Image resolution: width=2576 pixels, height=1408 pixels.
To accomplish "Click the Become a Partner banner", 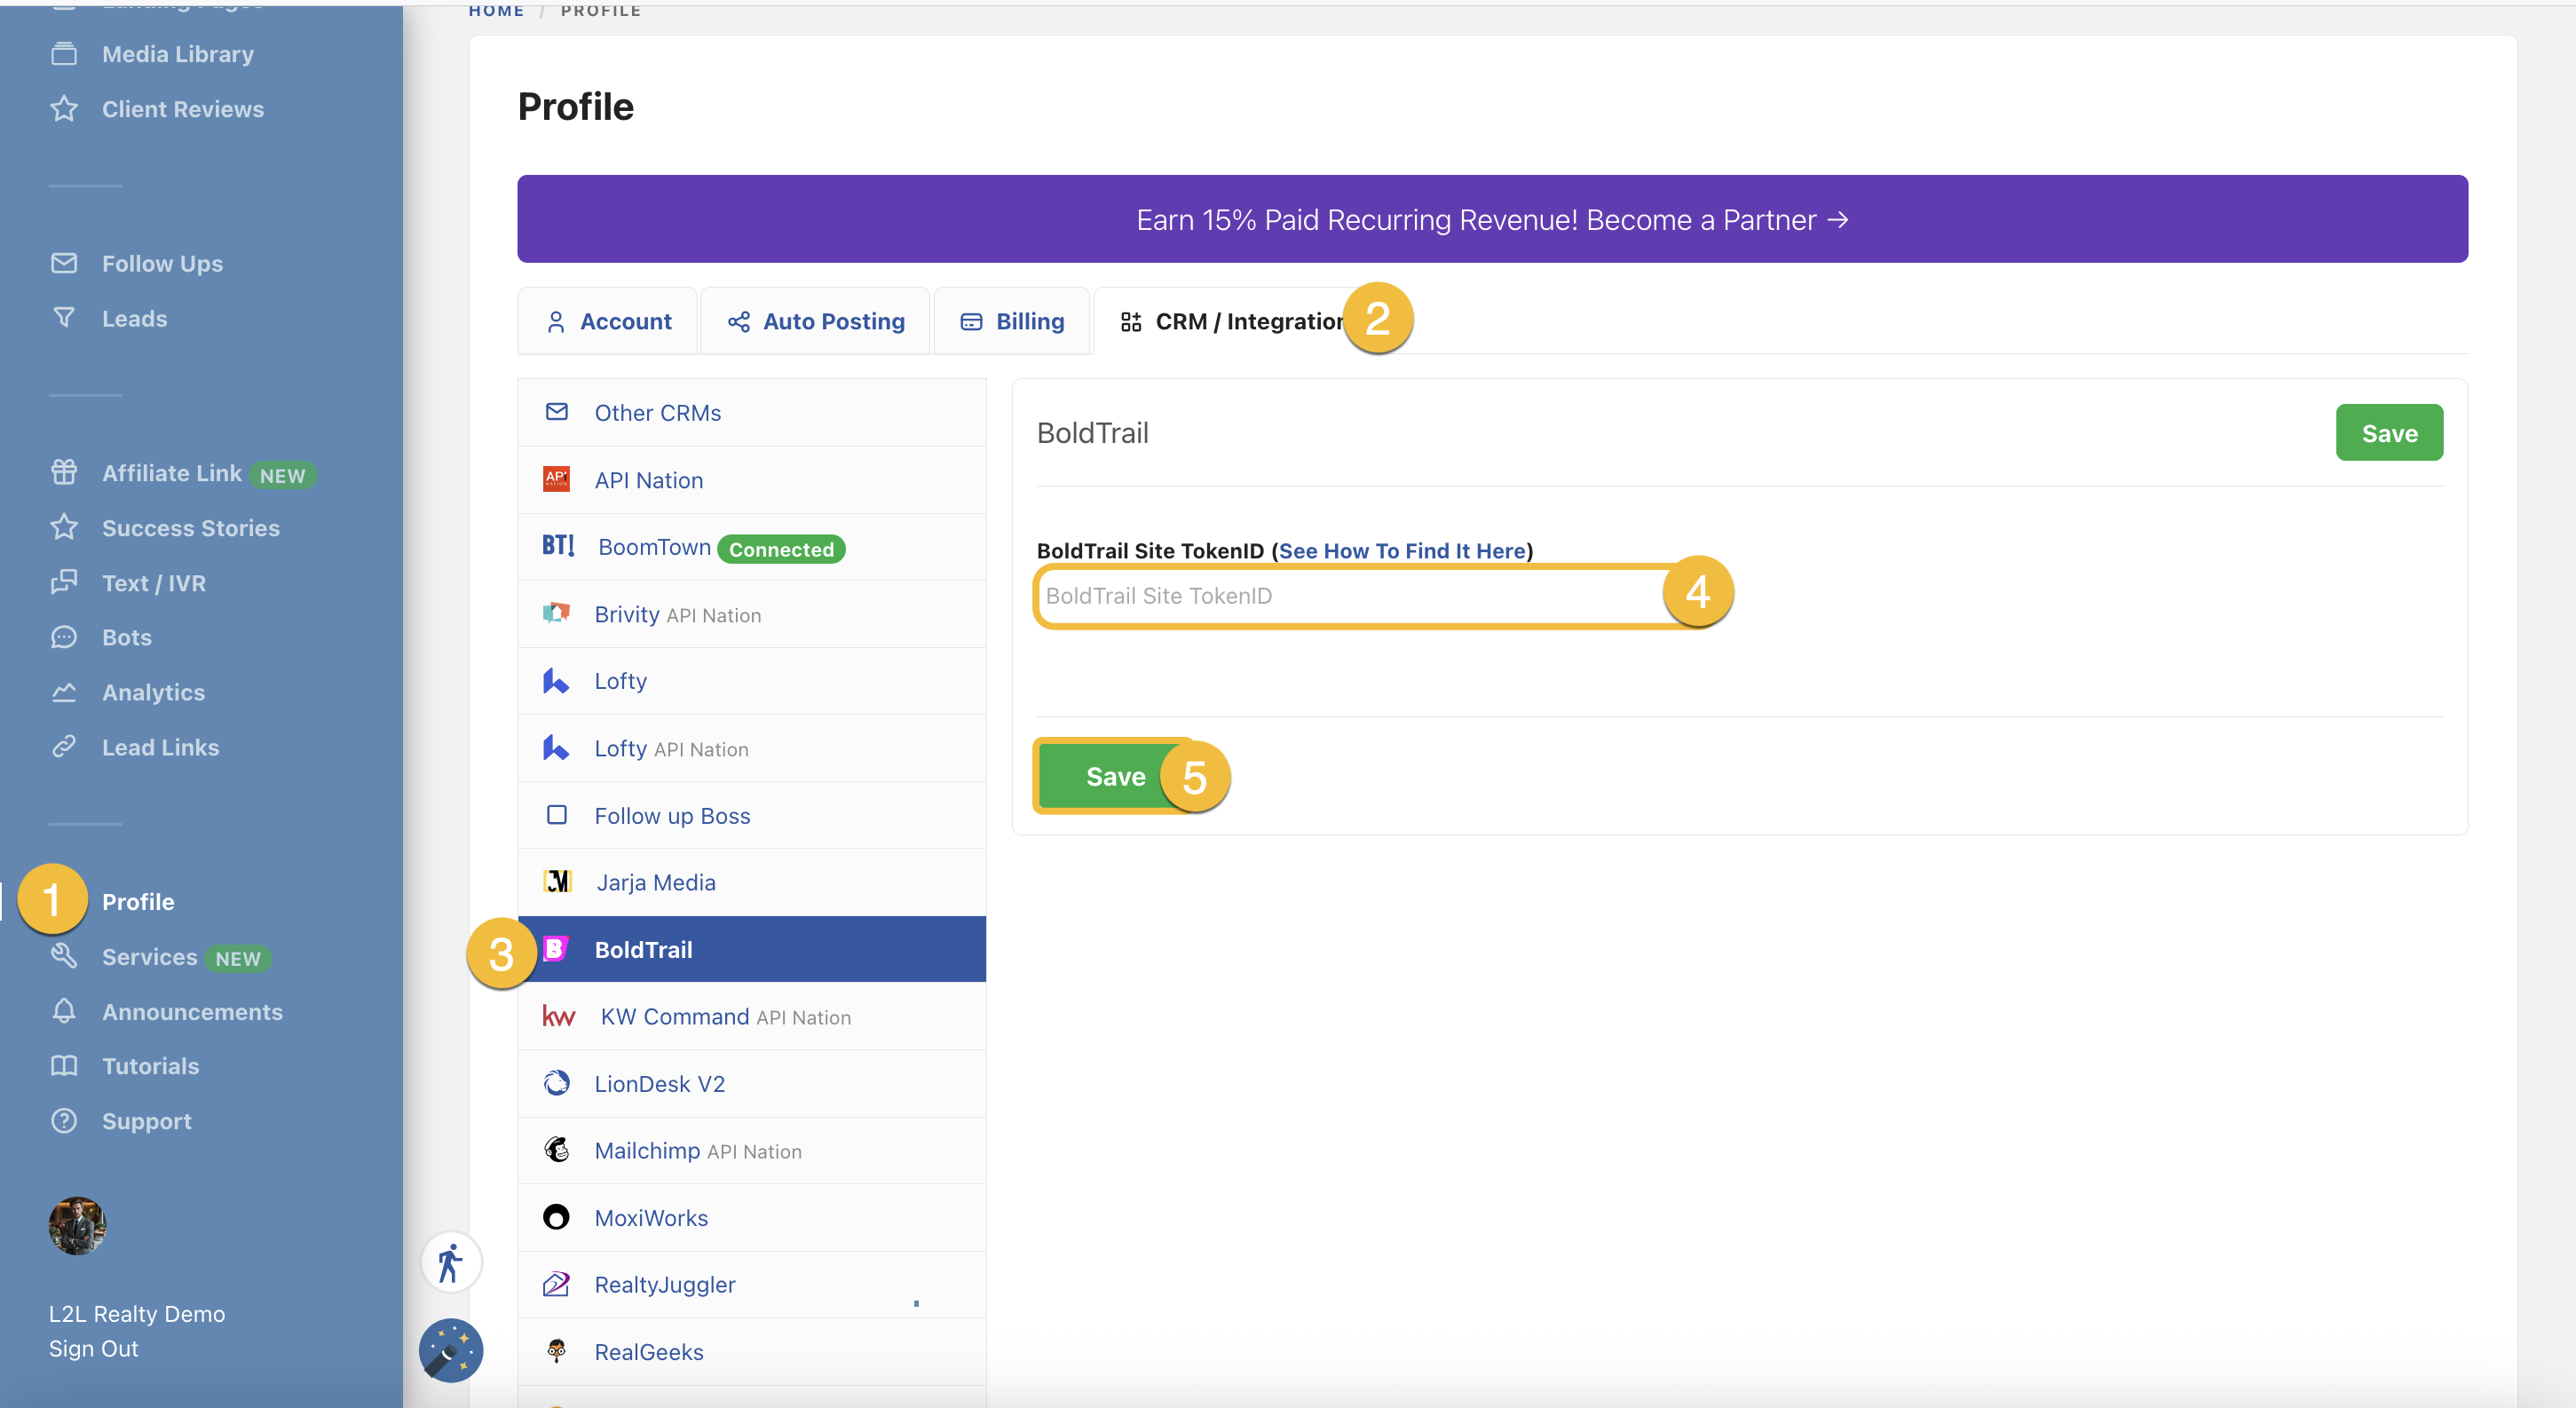I will click(1492, 219).
